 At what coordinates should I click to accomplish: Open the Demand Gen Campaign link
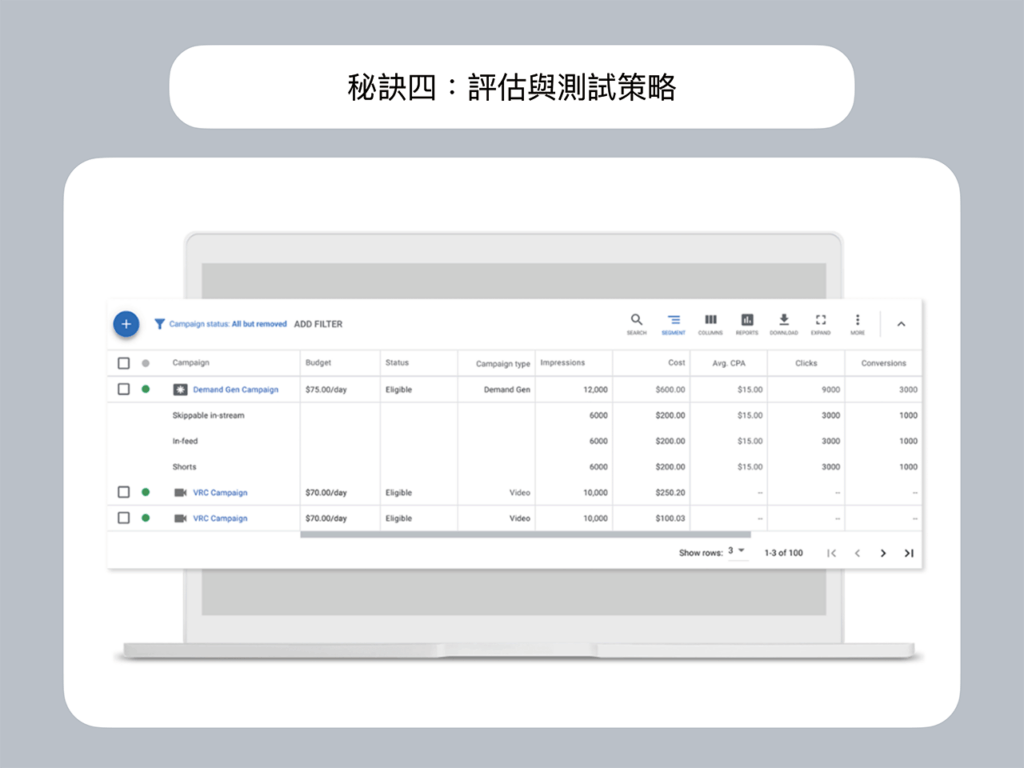point(235,390)
